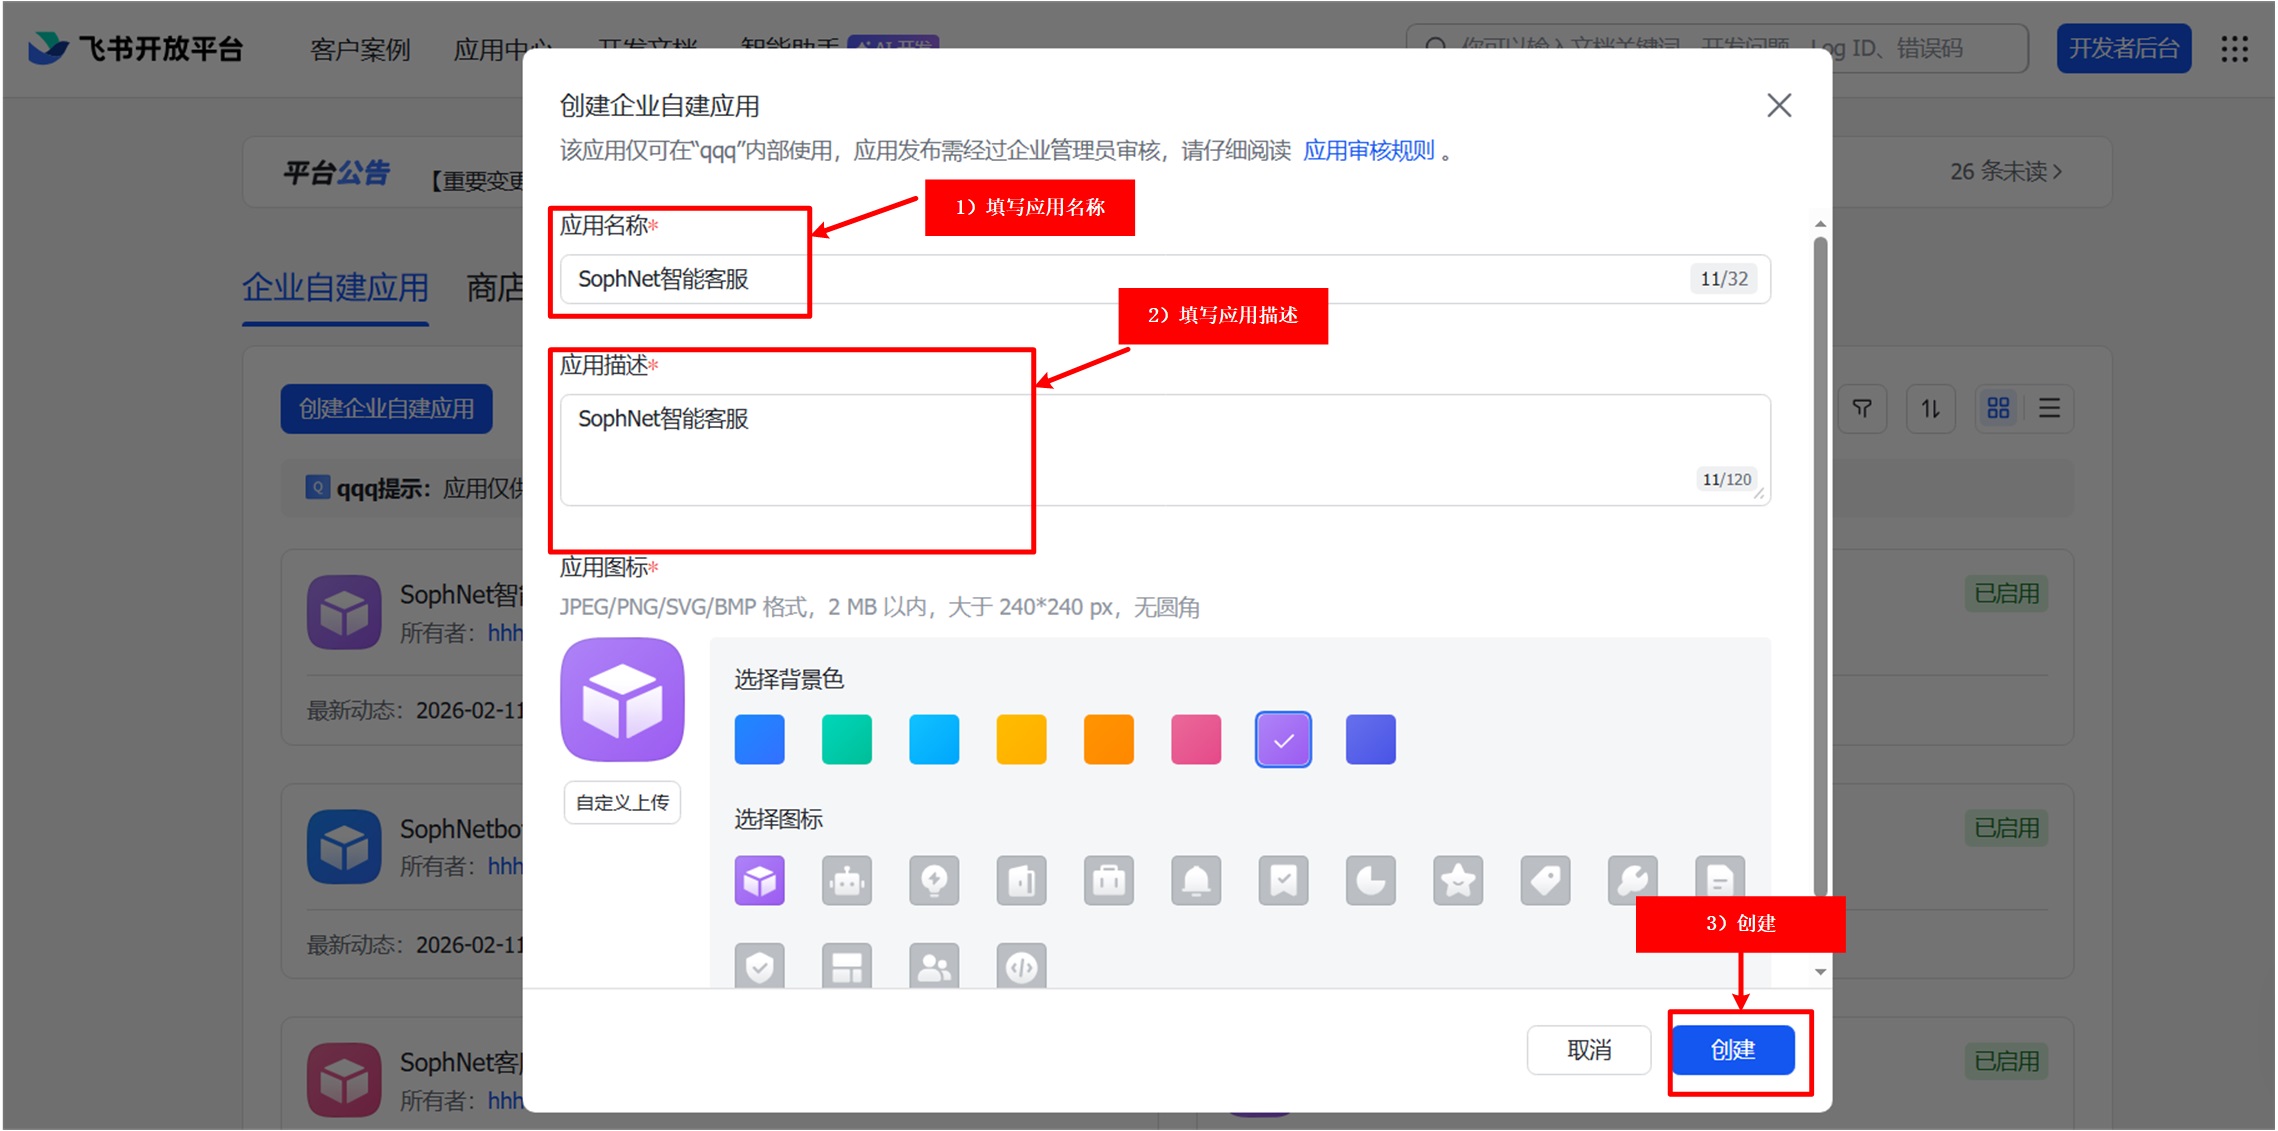Pick the pie chart app icon

(1370, 881)
